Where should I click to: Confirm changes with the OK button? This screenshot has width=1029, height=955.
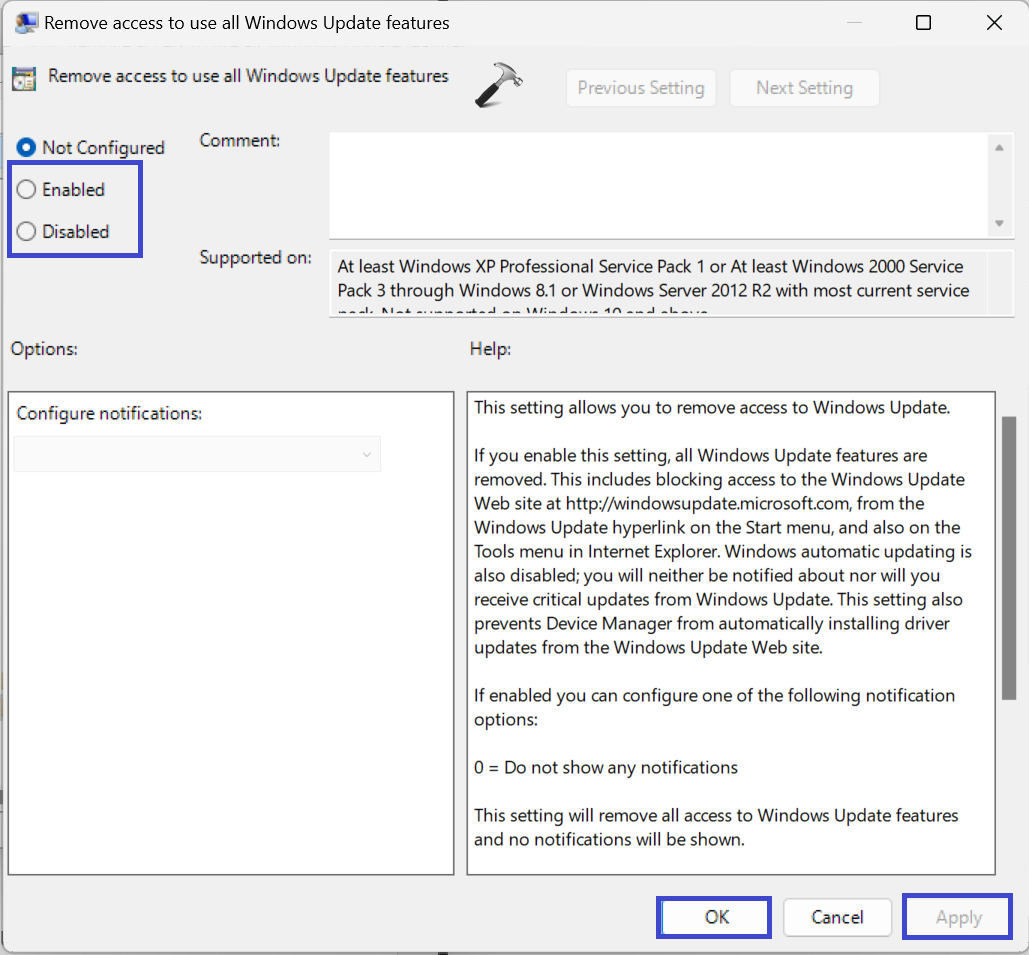pos(715,917)
